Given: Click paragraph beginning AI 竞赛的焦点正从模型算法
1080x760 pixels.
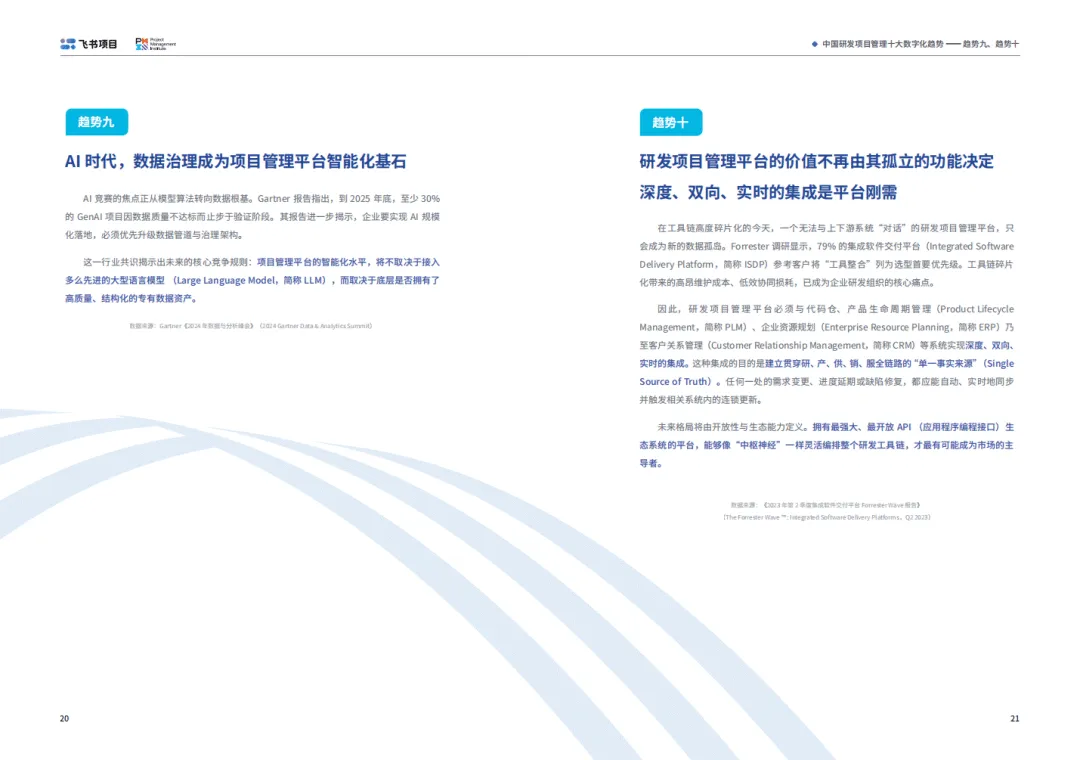Looking at the screenshot, I should point(252,216).
